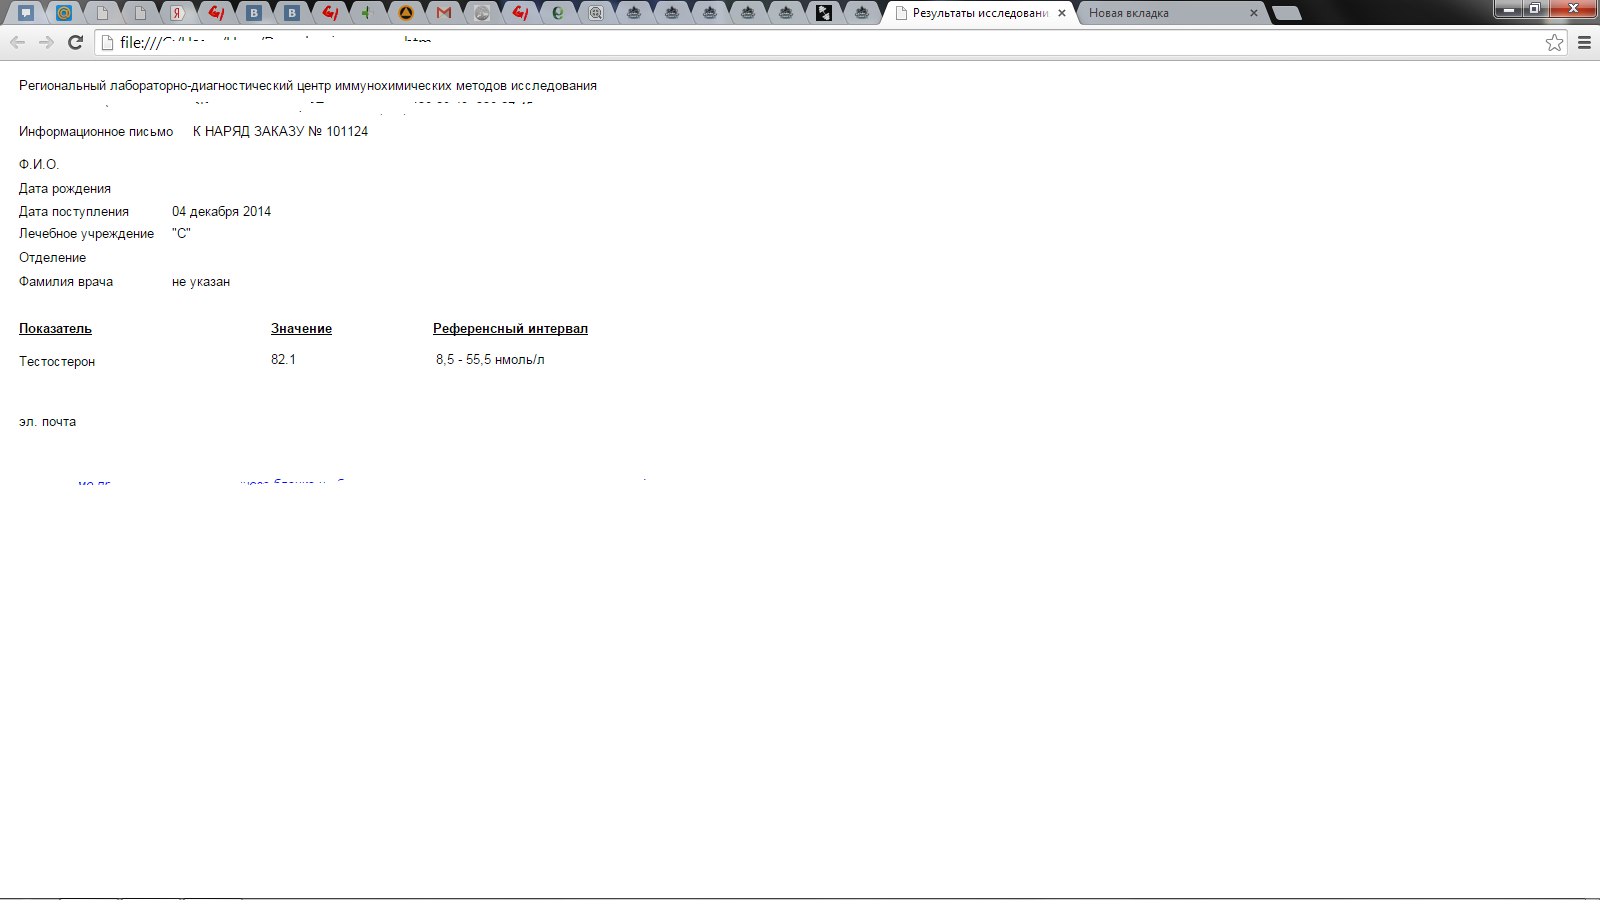Screen dimensions: 1600x900
Task: Close the Результаты исследования tab
Action: click(1062, 13)
